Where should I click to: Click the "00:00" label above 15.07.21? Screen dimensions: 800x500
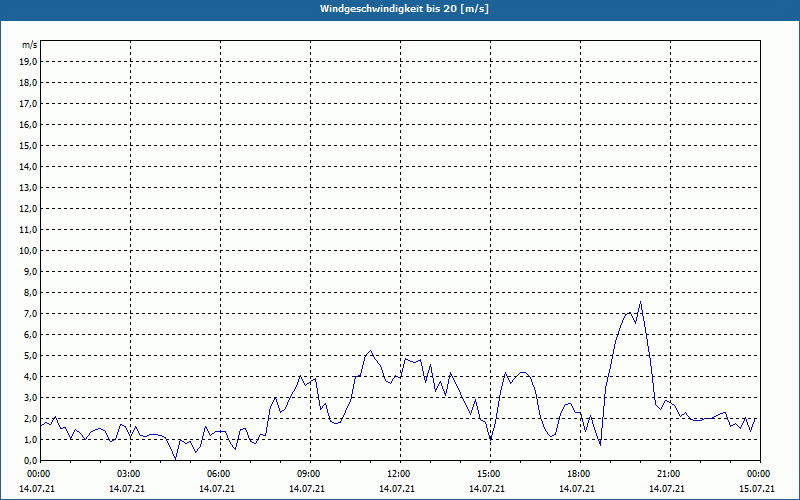pyautogui.click(x=757, y=474)
